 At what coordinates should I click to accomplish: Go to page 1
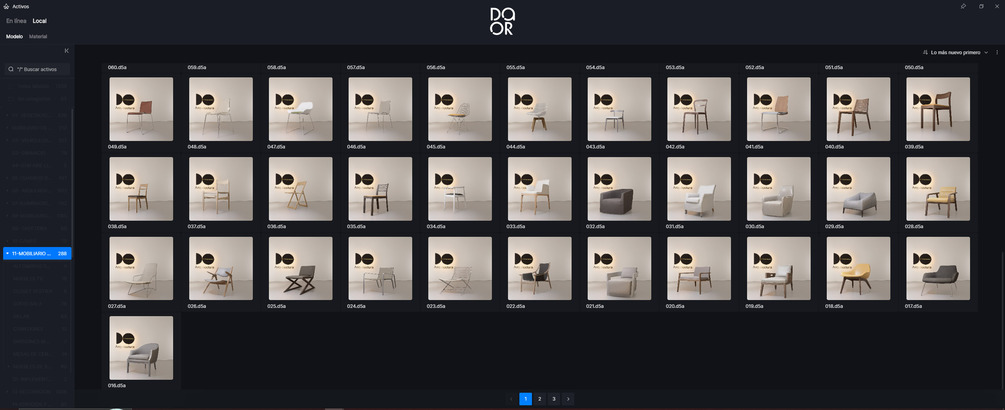point(526,398)
